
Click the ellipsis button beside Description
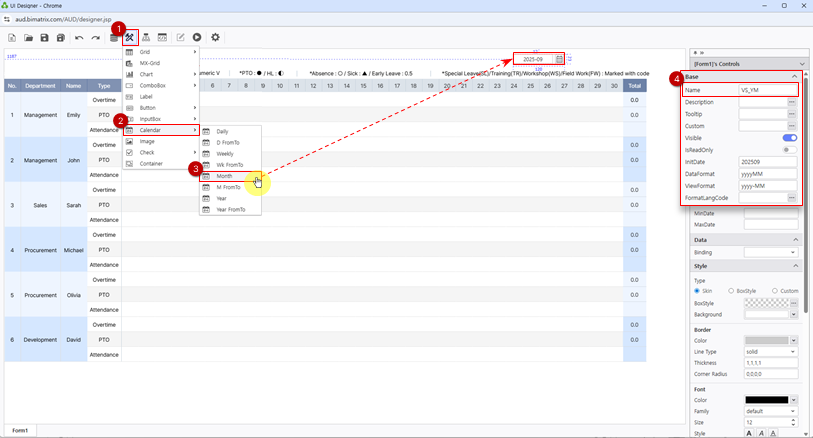(791, 102)
